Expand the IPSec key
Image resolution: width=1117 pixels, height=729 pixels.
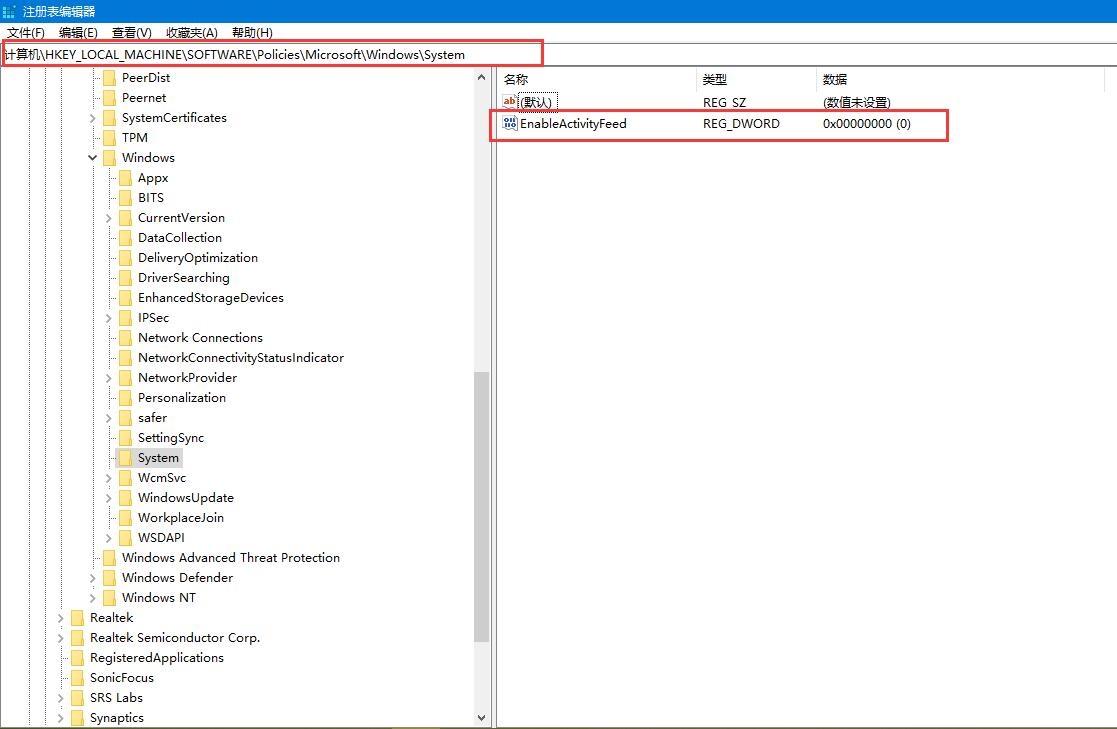click(x=108, y=318)
